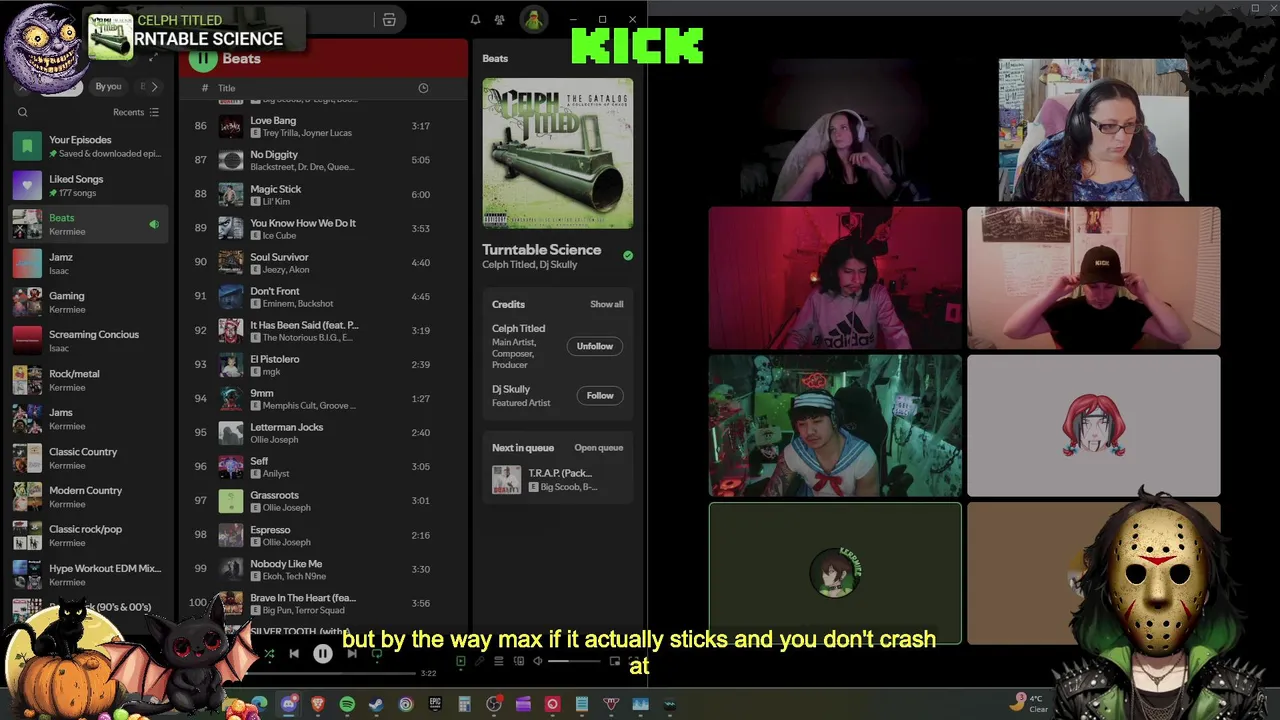Skip to the next track
The width and height of the screenshot is (1280, 720).
pyautogui.click(x=351, y=654)
